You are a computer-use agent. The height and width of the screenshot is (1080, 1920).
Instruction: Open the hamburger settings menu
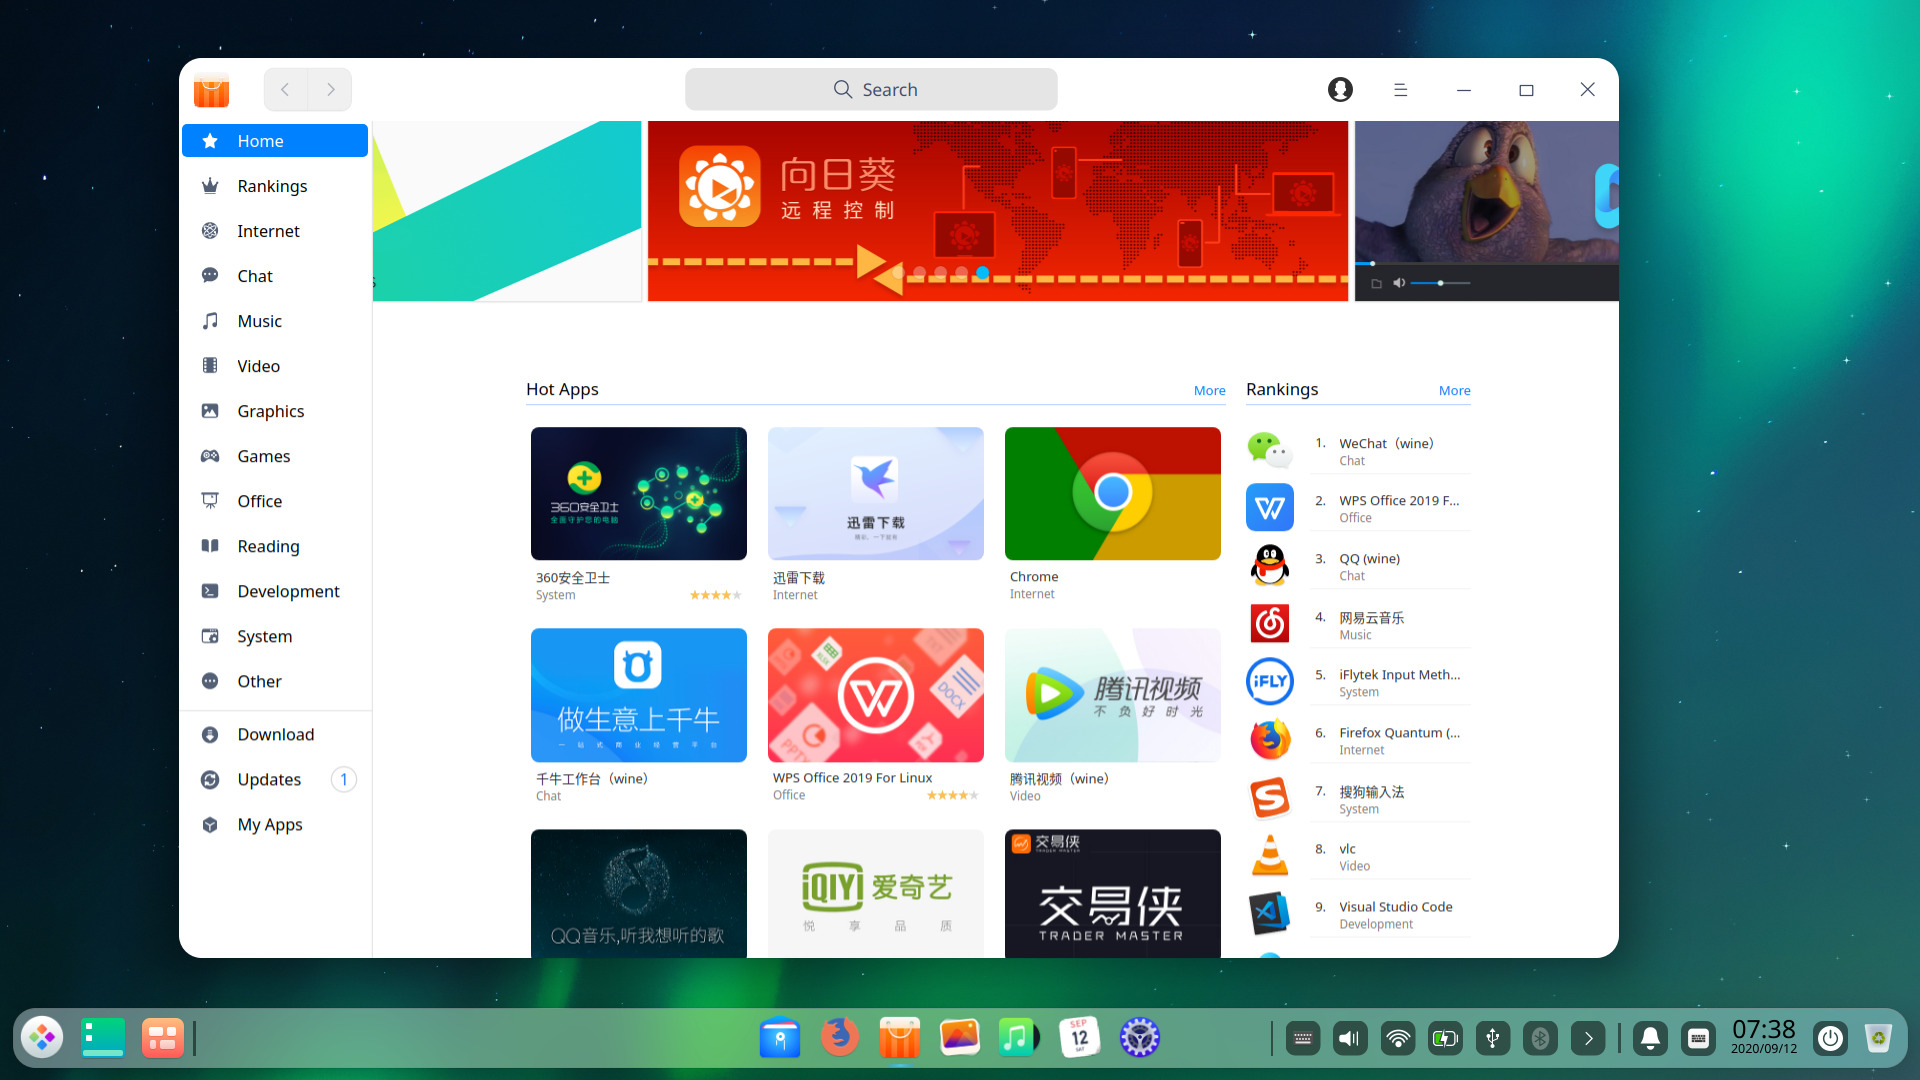[1400, 89]
